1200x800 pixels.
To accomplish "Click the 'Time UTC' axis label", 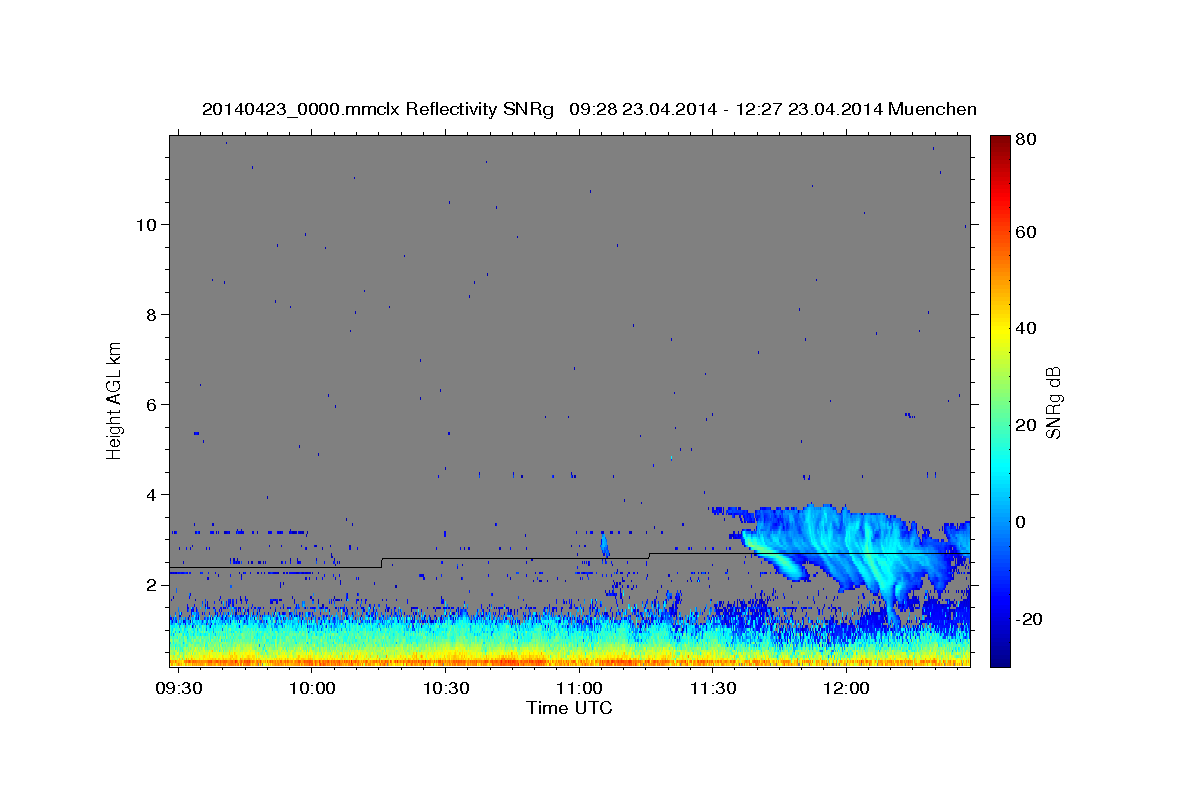I will [569, 708].
